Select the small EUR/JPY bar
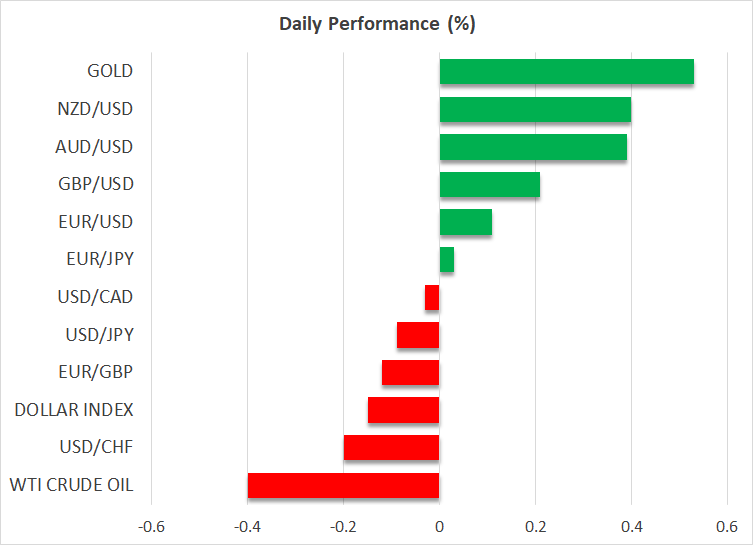753x545 pixels. [x=447, y=260]
